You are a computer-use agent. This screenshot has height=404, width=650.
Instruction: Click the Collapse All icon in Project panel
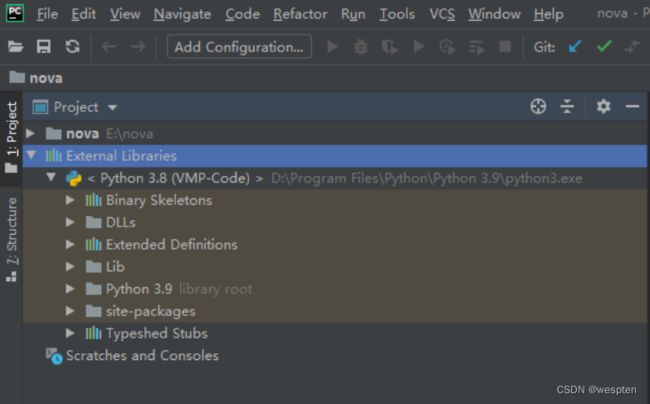(567, 107)
